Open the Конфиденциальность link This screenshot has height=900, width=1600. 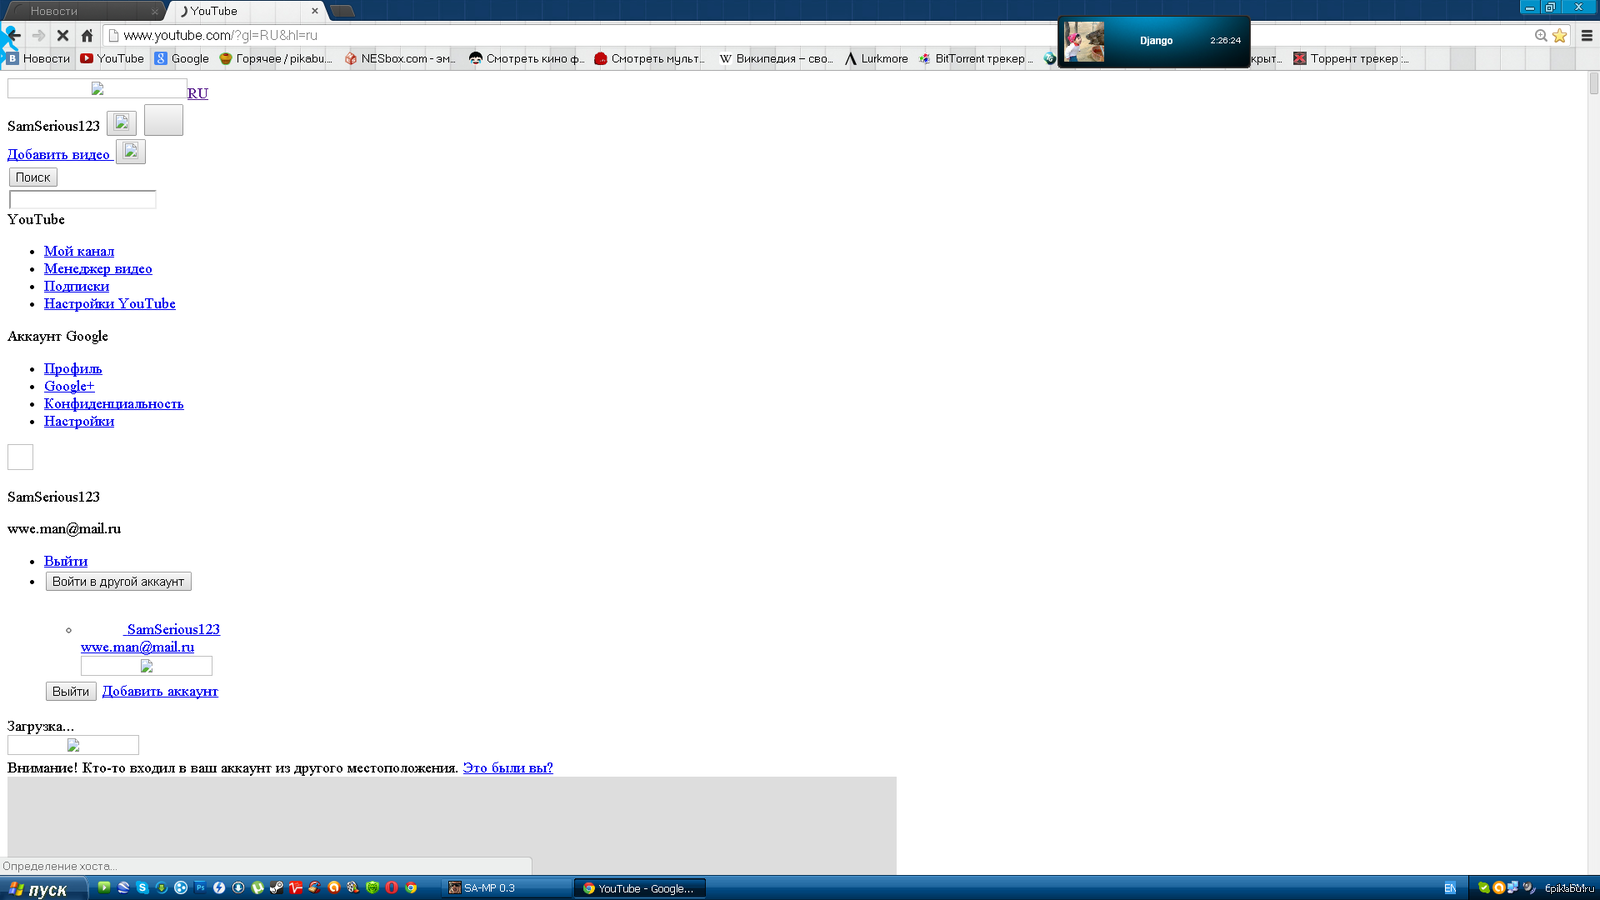tap(114, 403)
